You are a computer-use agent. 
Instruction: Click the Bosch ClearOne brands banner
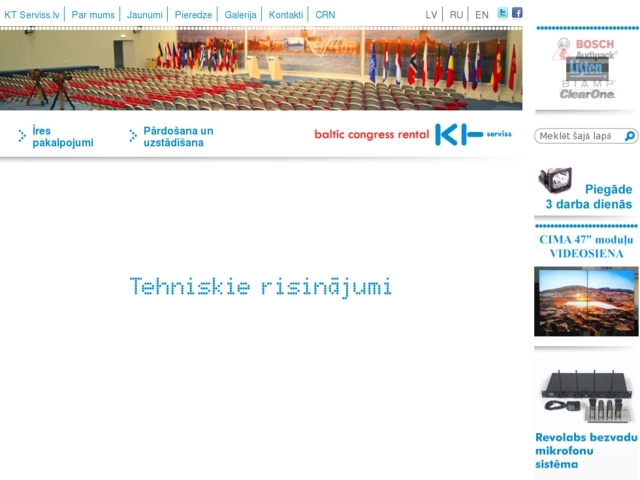click(587, 69)
